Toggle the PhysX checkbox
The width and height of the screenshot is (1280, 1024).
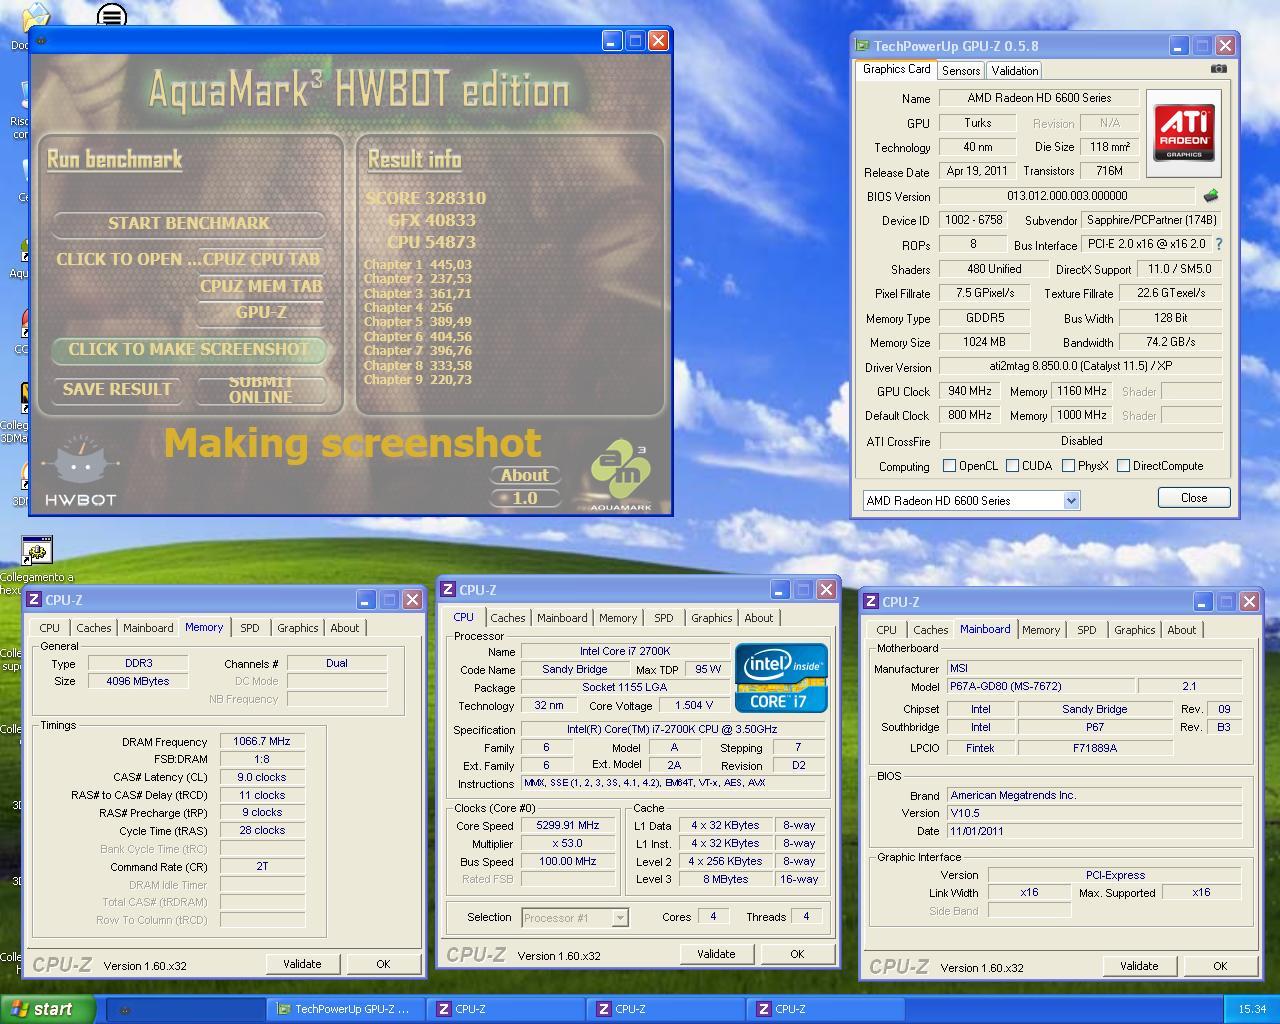pyautogui.click(x=1069, y=466)
